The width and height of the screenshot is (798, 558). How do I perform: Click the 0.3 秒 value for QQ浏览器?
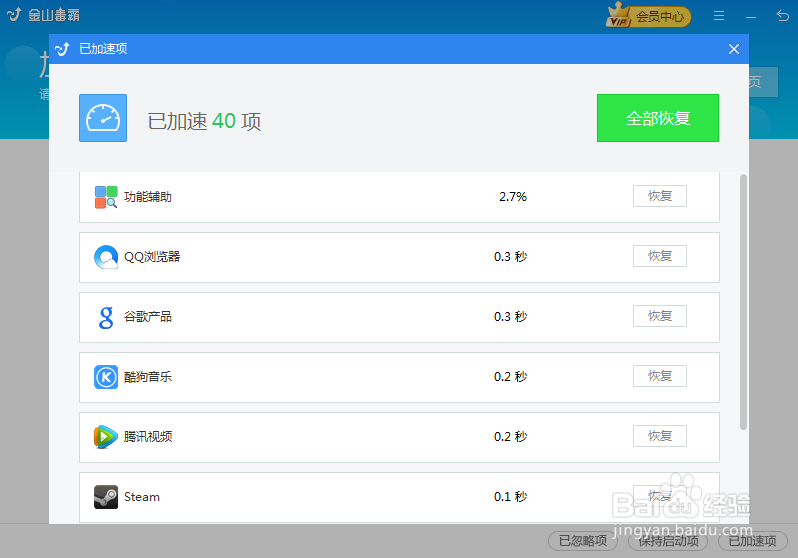point(510,257)
